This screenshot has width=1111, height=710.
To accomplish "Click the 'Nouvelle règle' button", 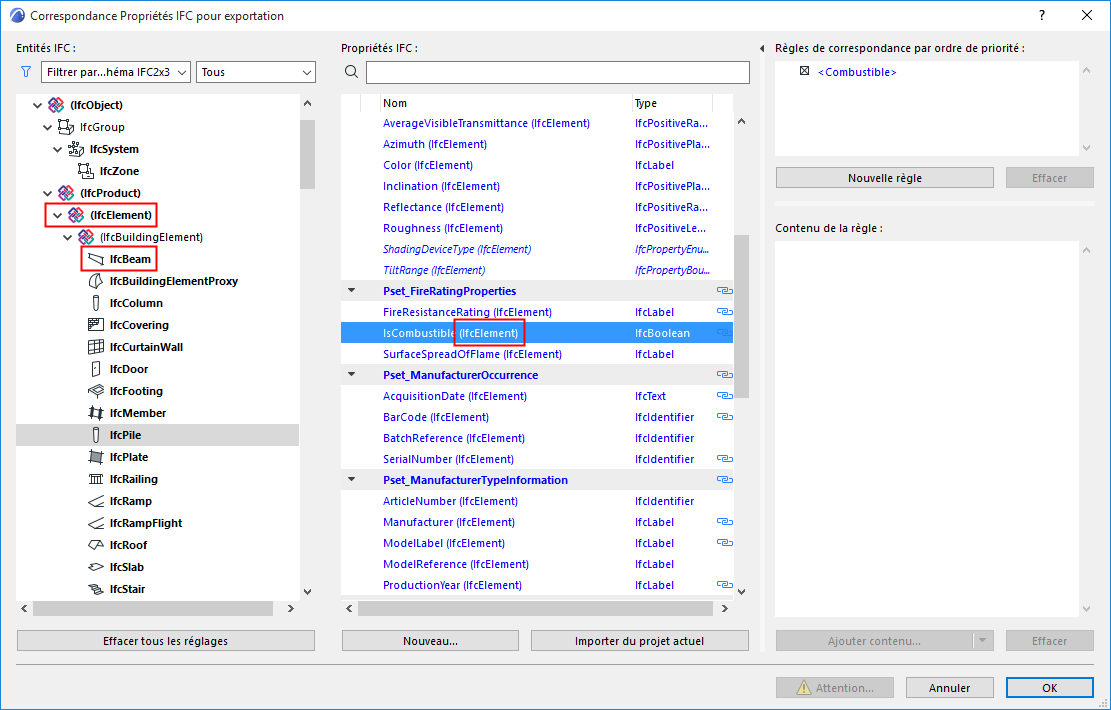I will pyautogui.click(x=885, y=178).
